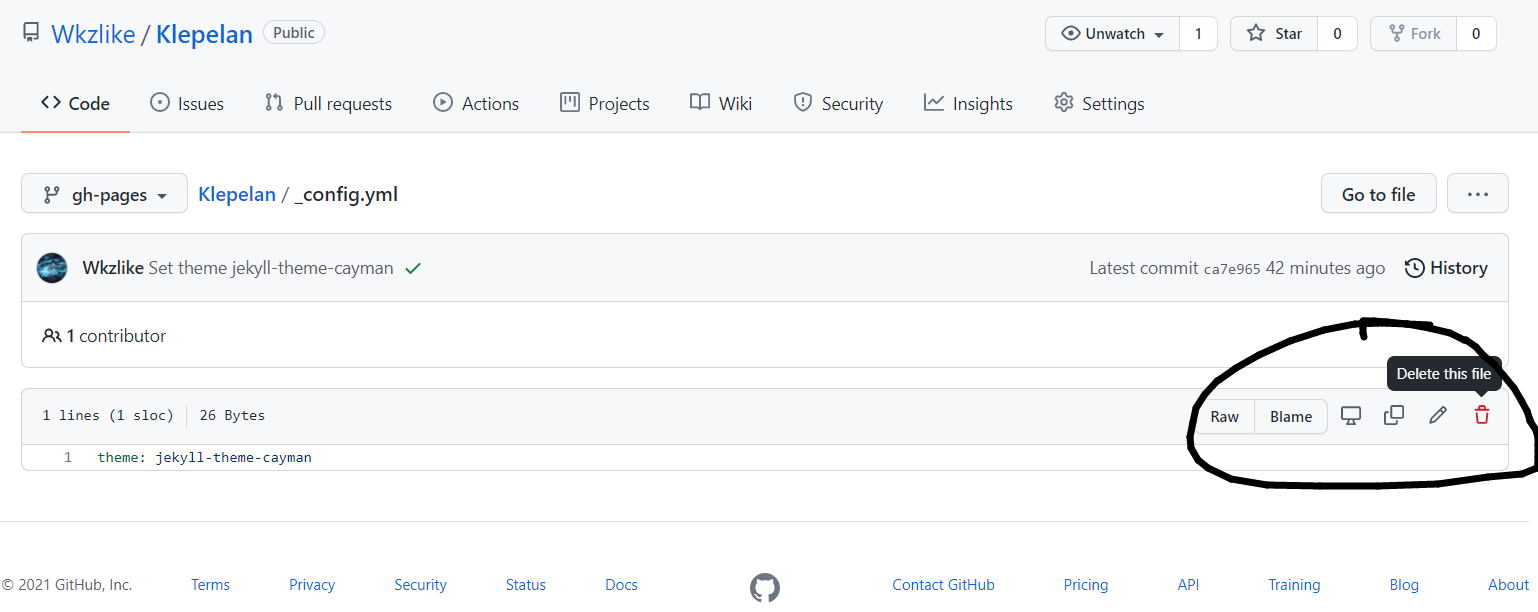Click the Wkzlike owner link in header
The width and height of the screenshot is (1538, 612).
tap(93, 35)
